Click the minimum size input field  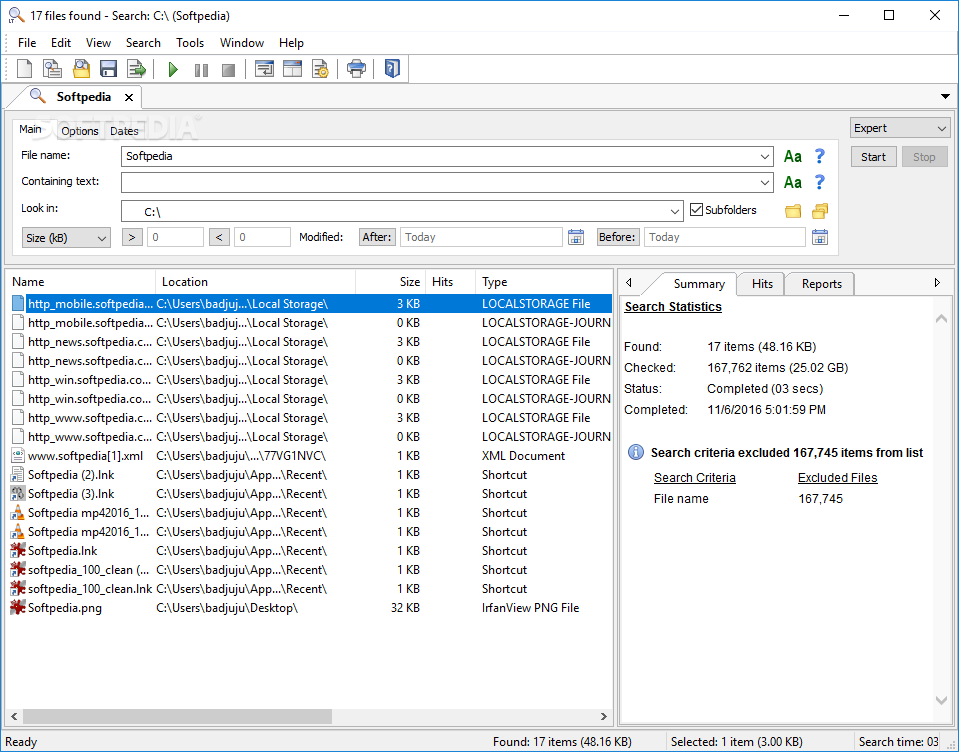pos(175,237)
